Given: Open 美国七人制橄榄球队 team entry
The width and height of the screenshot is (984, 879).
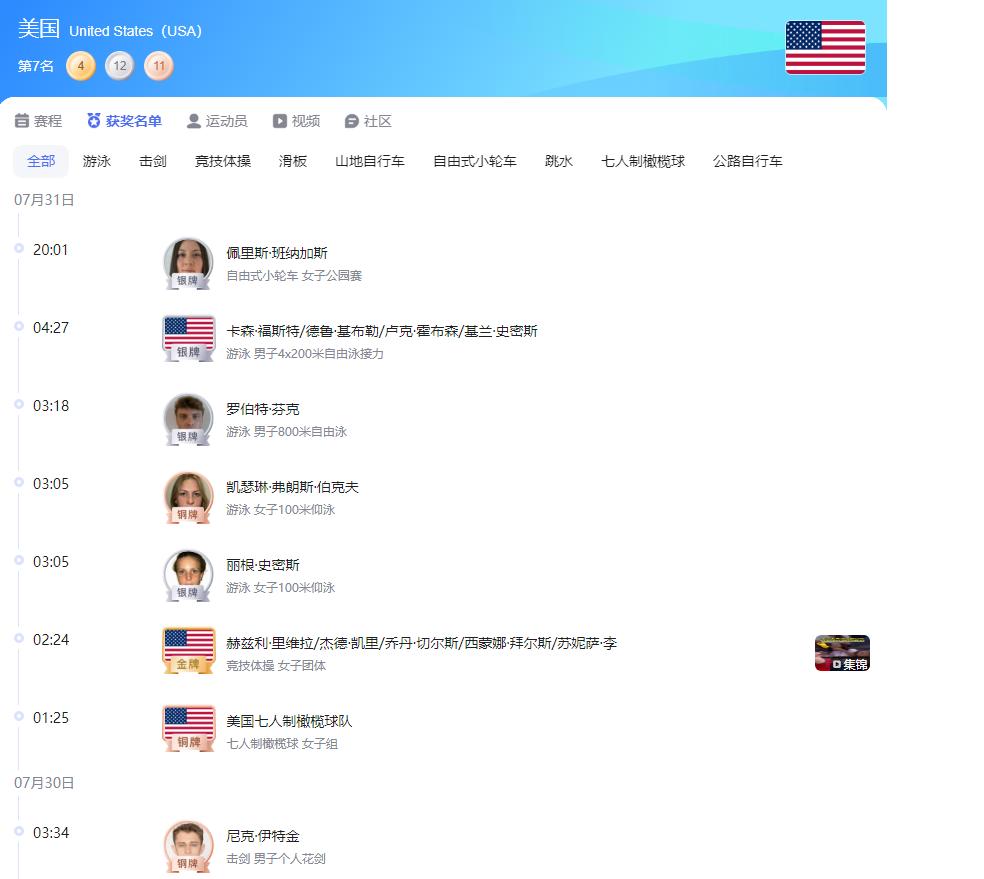Looking at the screenshot, I should click(289, 721).
